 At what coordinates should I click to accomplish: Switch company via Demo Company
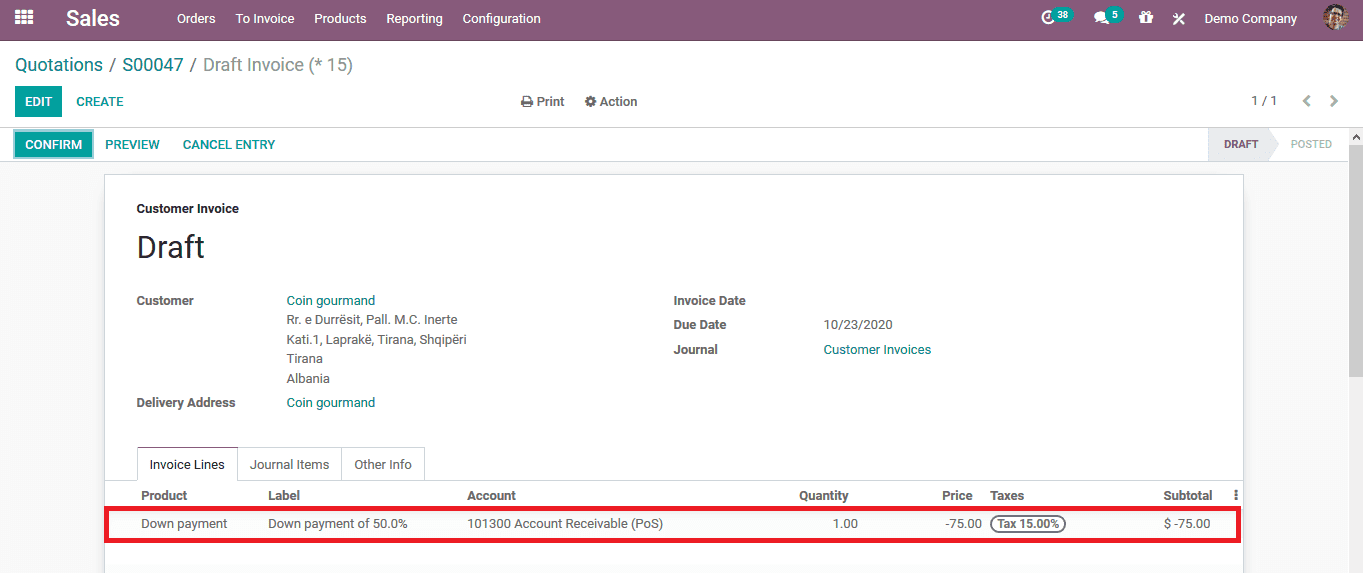1250,18
